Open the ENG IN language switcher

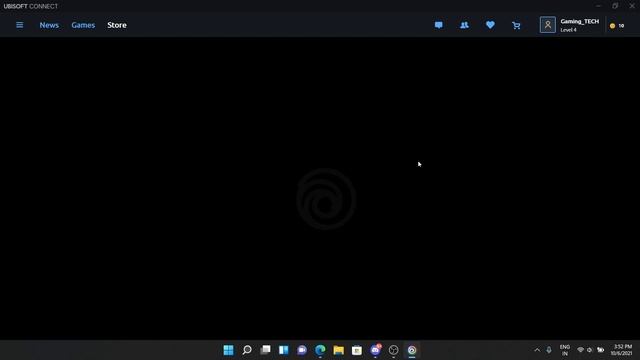click(x=565, y=350)
